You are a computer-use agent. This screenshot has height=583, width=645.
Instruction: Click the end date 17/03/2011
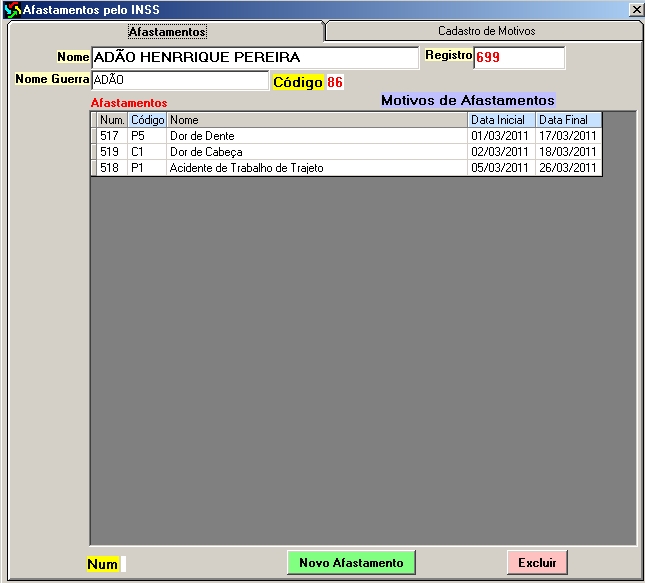point(568,136)
